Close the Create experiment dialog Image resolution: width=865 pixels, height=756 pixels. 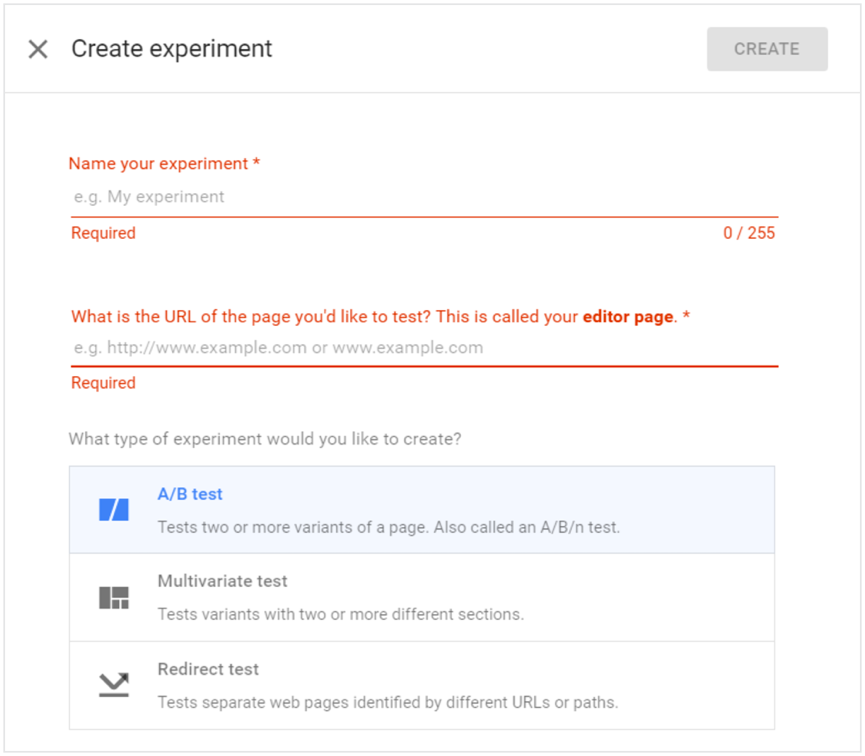tap(38, 49)
